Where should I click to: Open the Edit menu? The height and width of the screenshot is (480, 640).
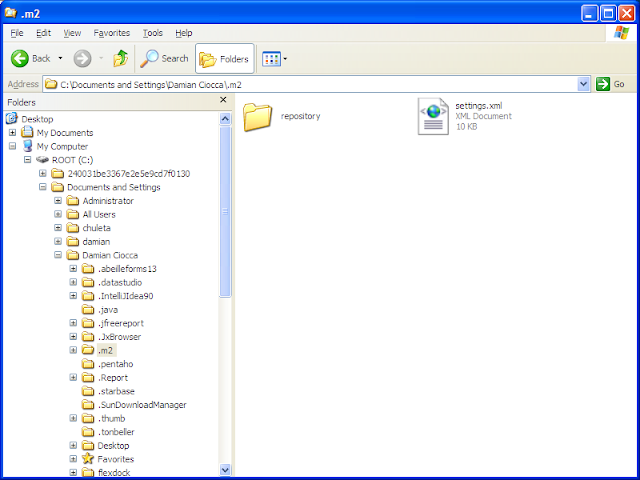click(x=43, y=33)
